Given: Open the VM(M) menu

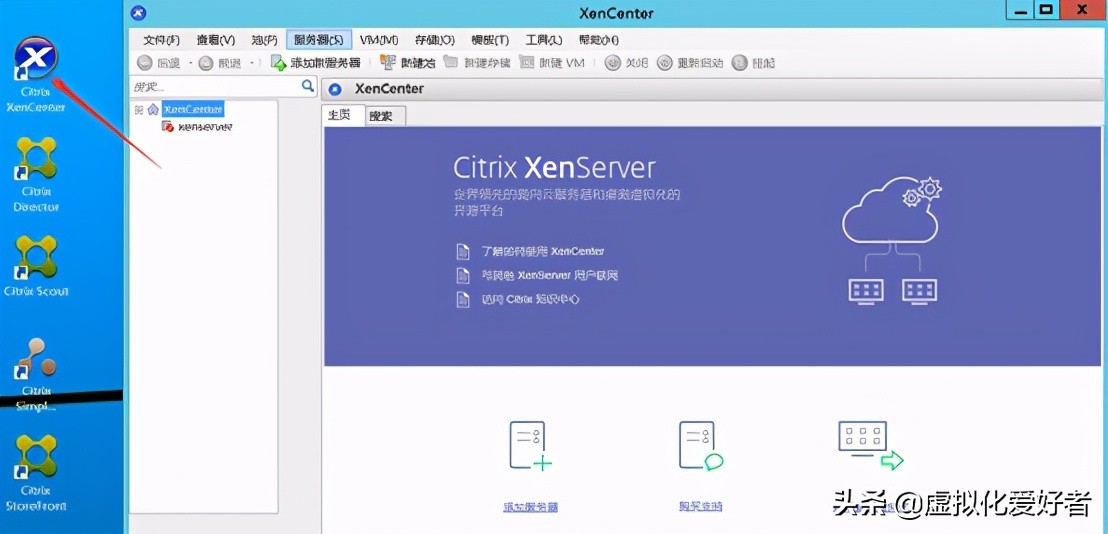Looking at the screenshot, I should tap(379, 40).
